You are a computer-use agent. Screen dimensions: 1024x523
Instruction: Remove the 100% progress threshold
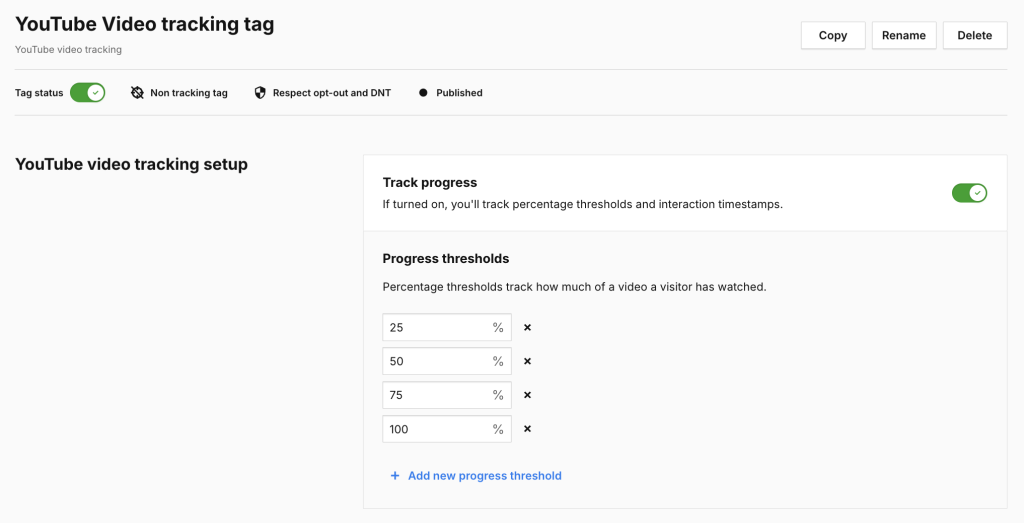tap(528, 430)
